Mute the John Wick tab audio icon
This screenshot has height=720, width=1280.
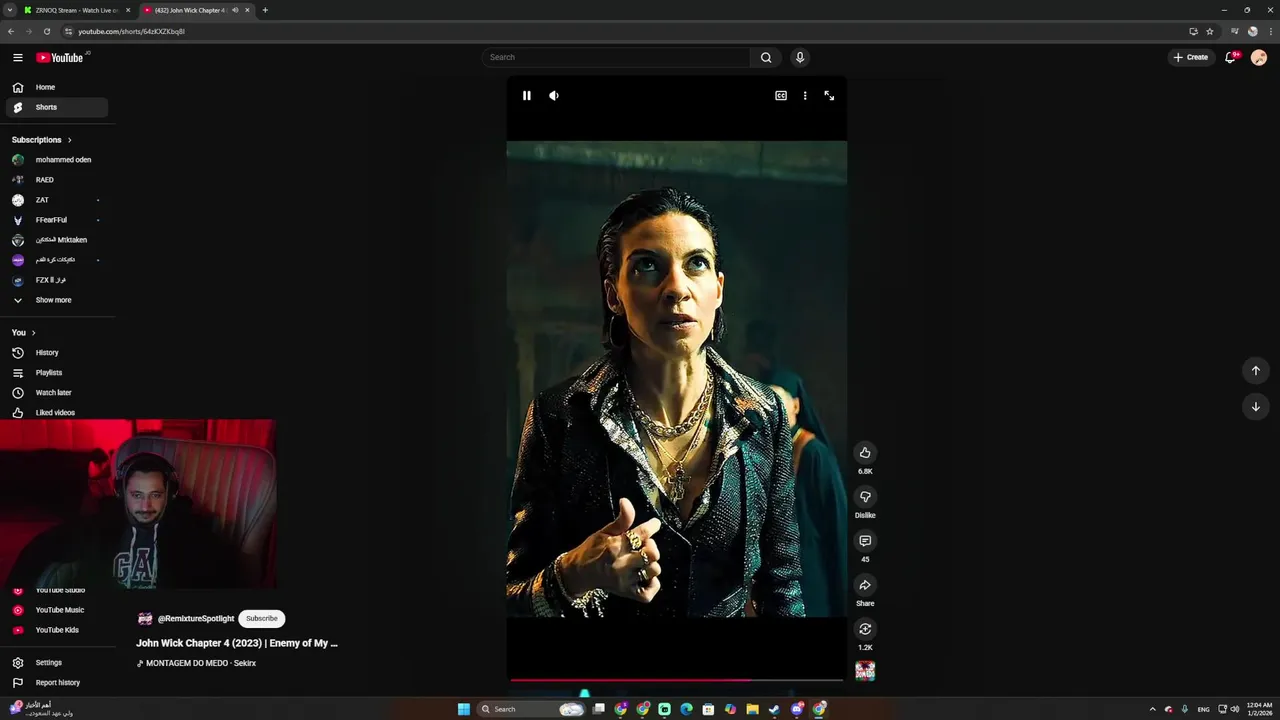(x=235, y=10)
